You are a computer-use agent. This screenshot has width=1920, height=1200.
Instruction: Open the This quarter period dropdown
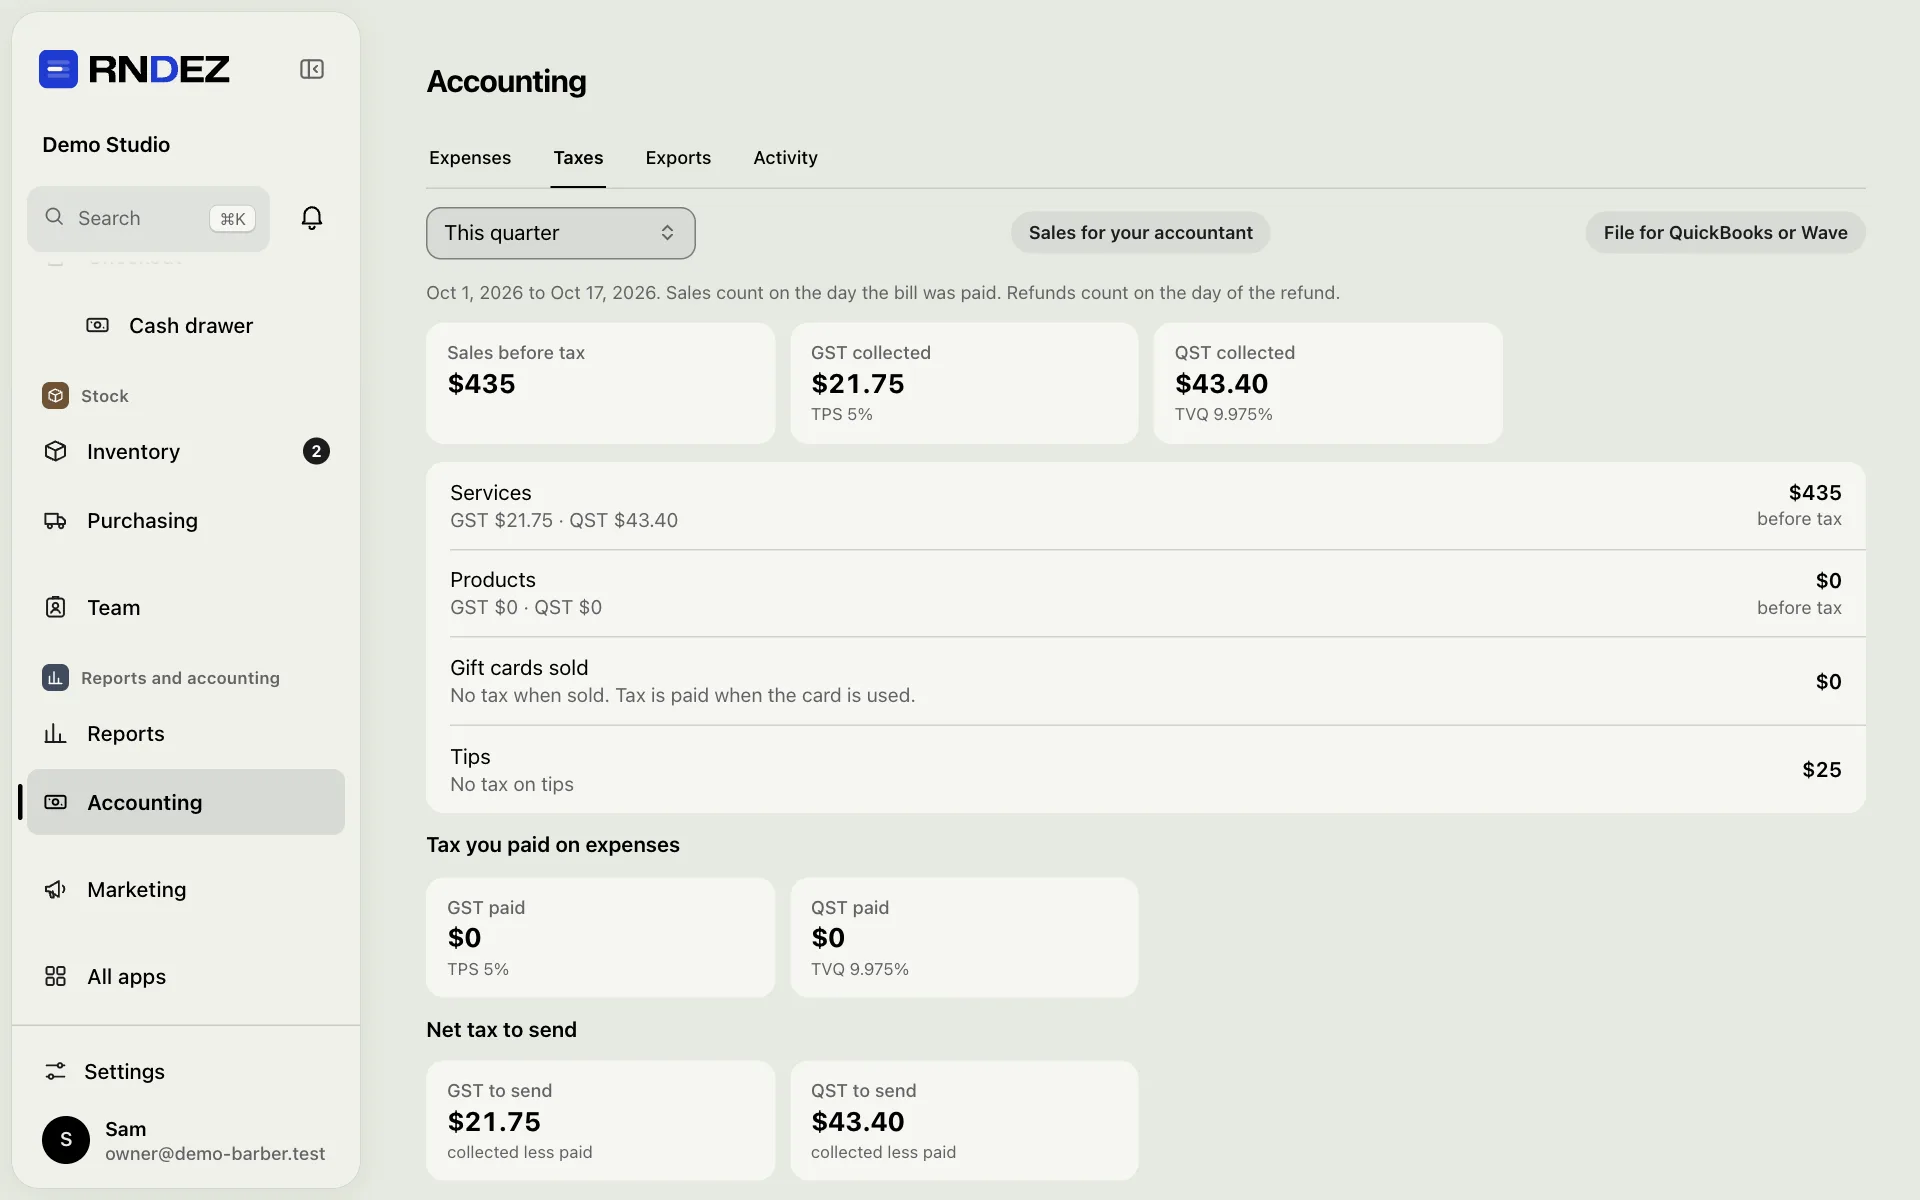561,233
